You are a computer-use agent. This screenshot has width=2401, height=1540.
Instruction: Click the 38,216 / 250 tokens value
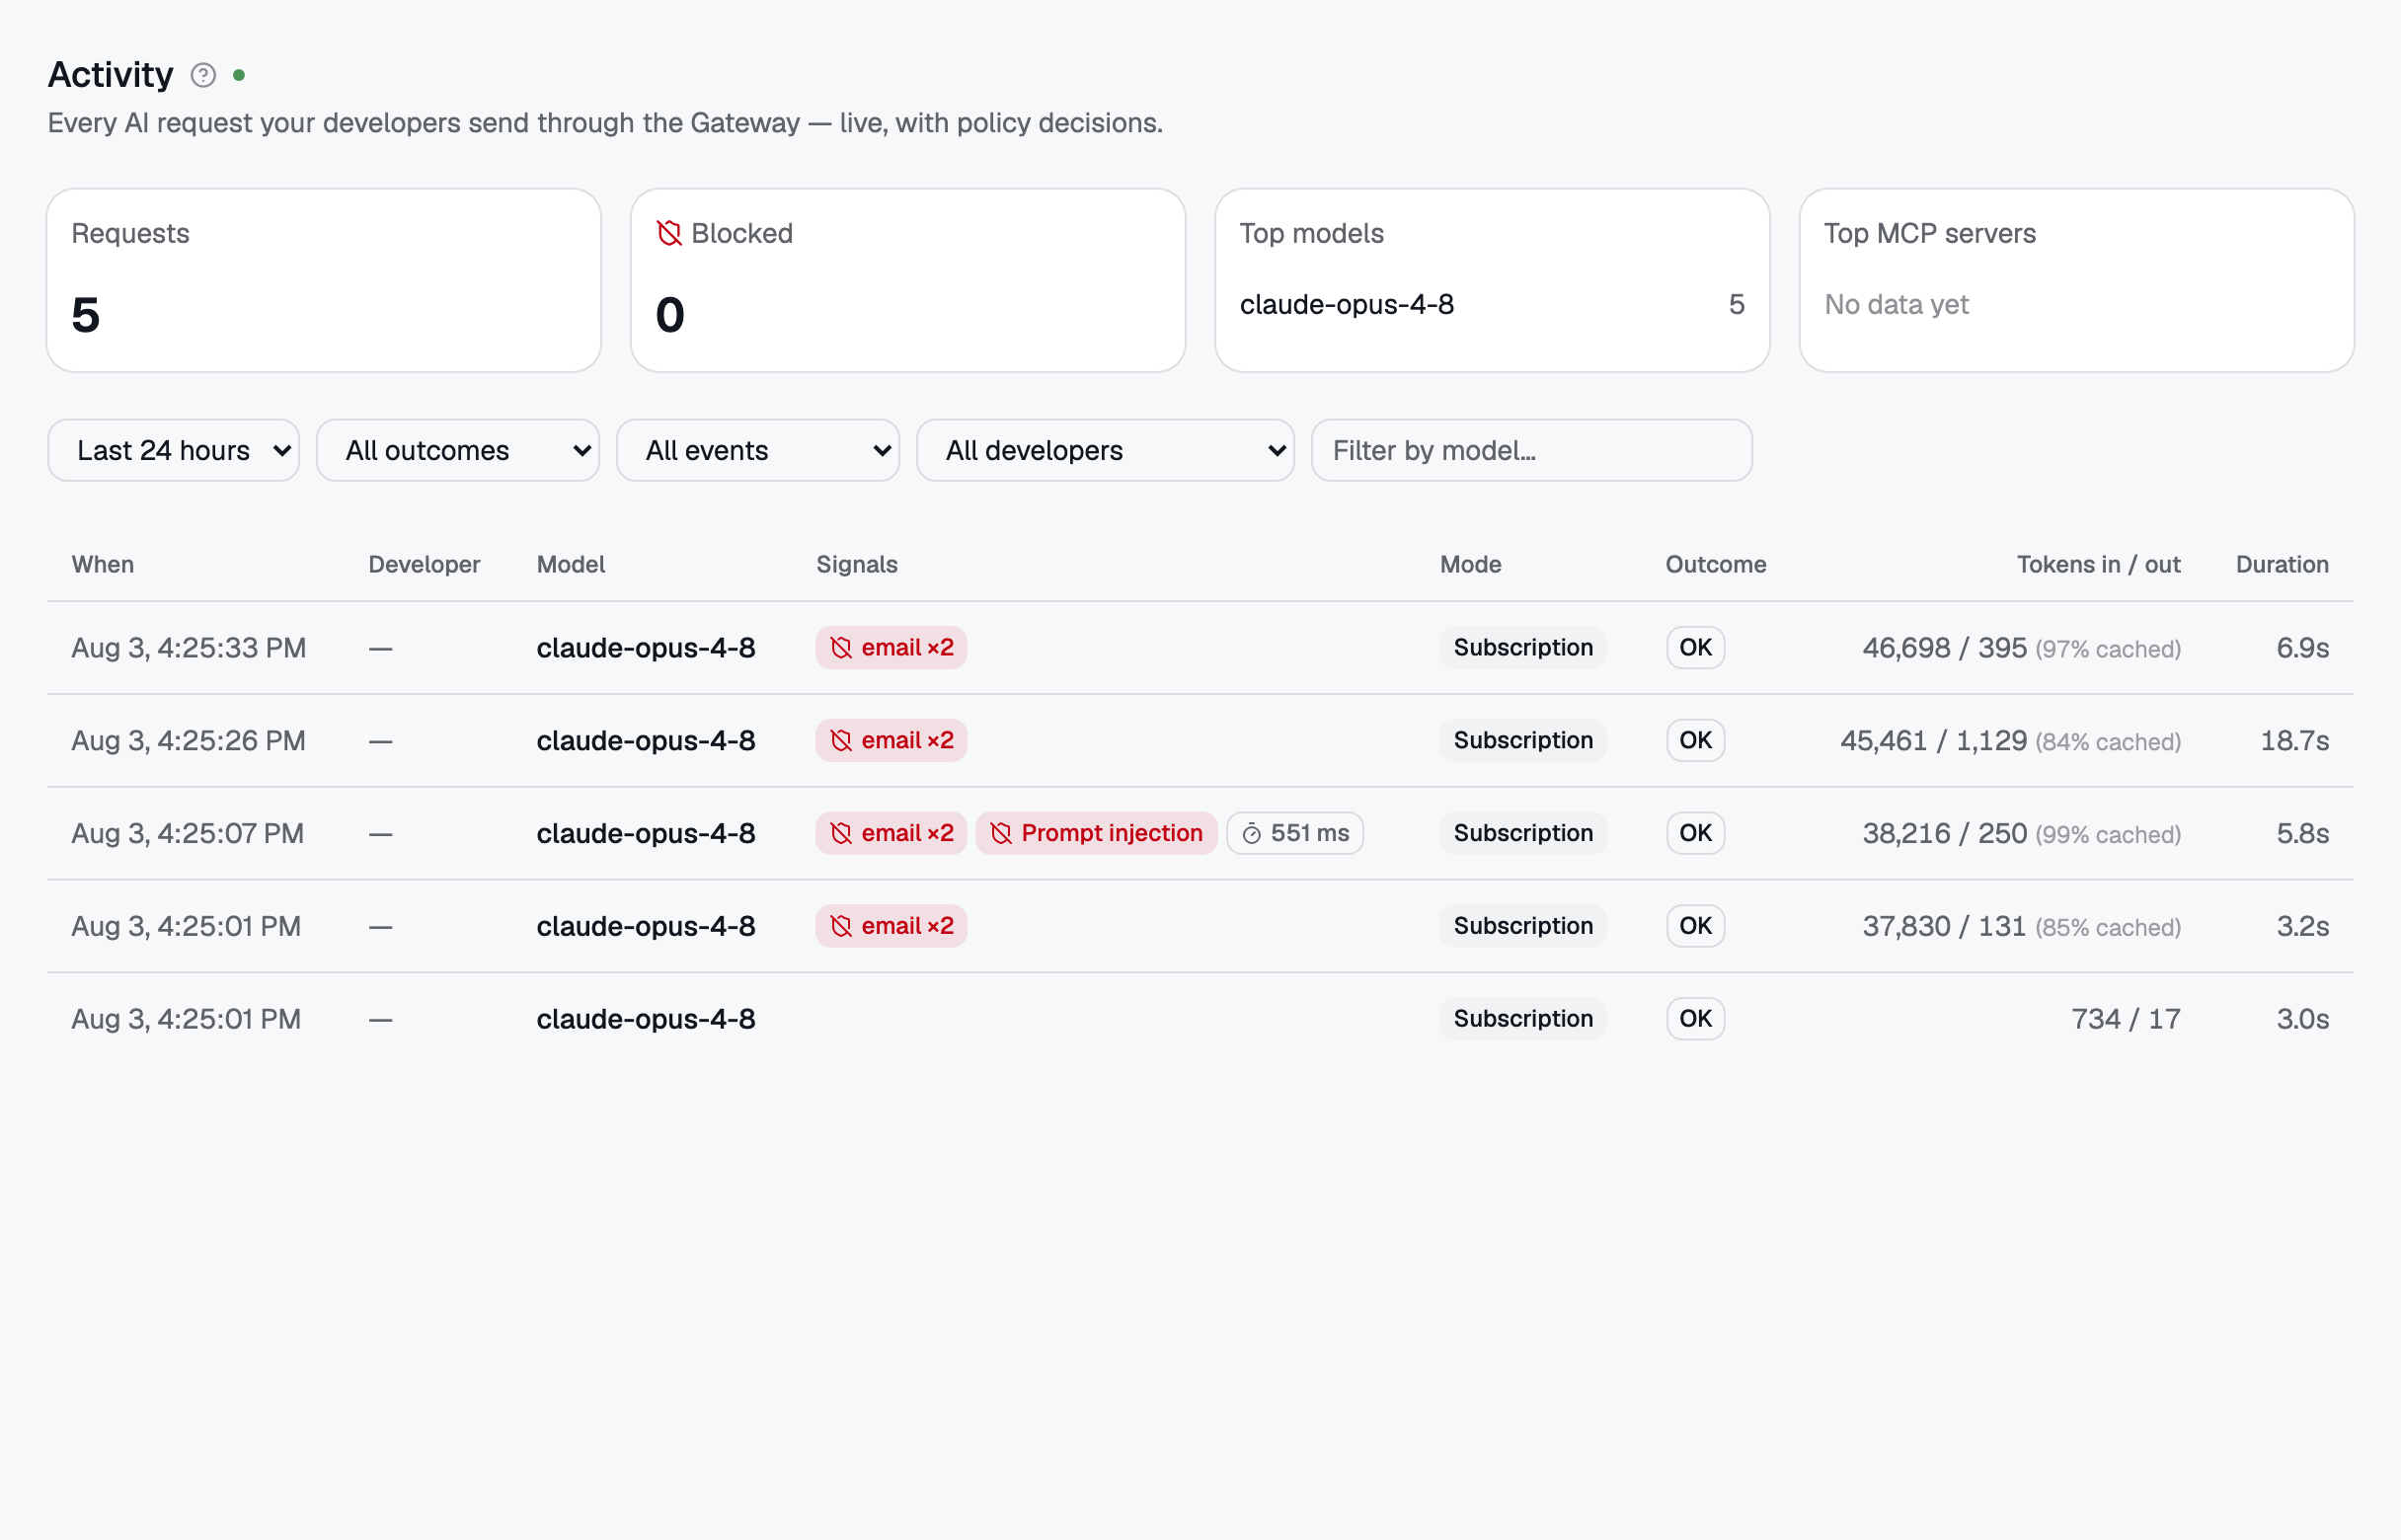coord(1945,835)
